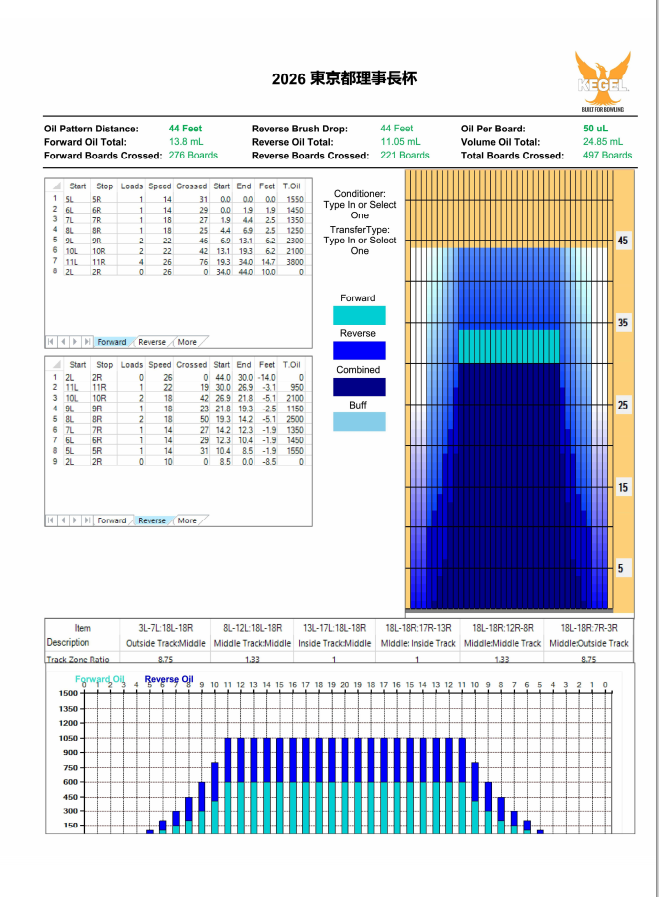Open More tab in lower table
Viewport: 659px width, 897px height.
pos(187,521)
